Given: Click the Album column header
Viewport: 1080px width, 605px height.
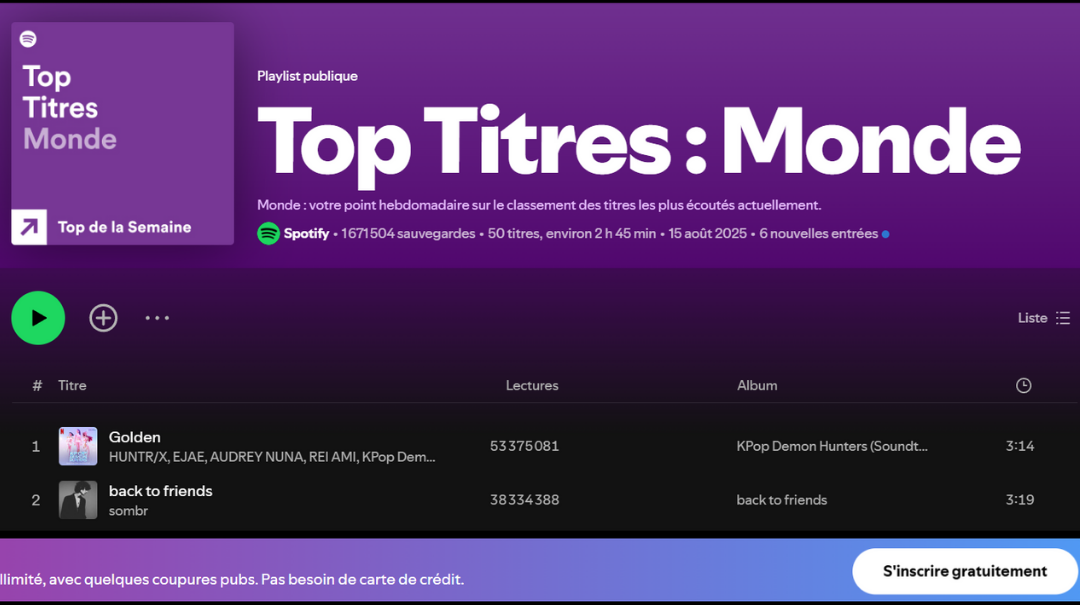Looking at the screenshot, I should (757, 385).
